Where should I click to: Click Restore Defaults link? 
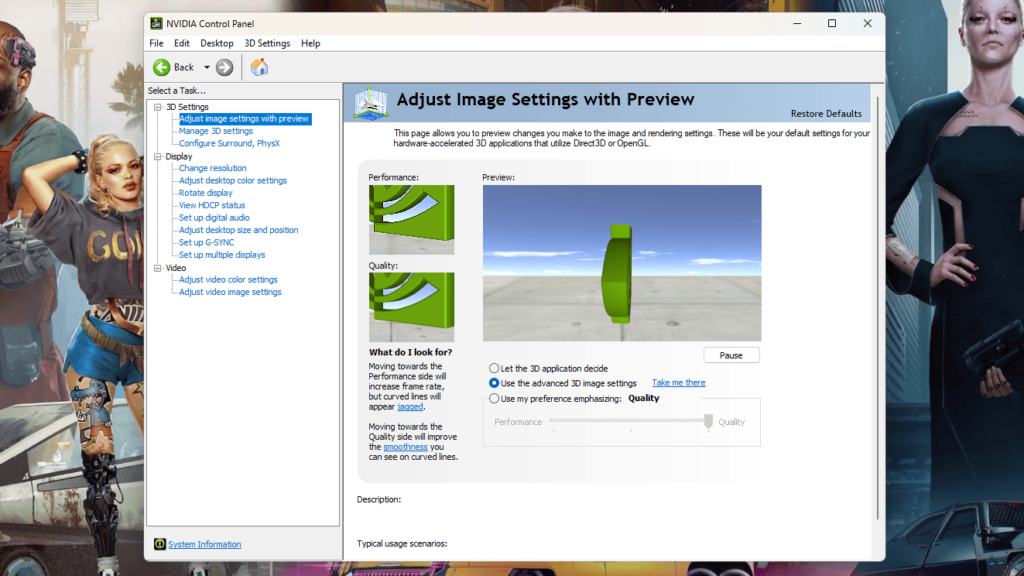coord(826,114)
